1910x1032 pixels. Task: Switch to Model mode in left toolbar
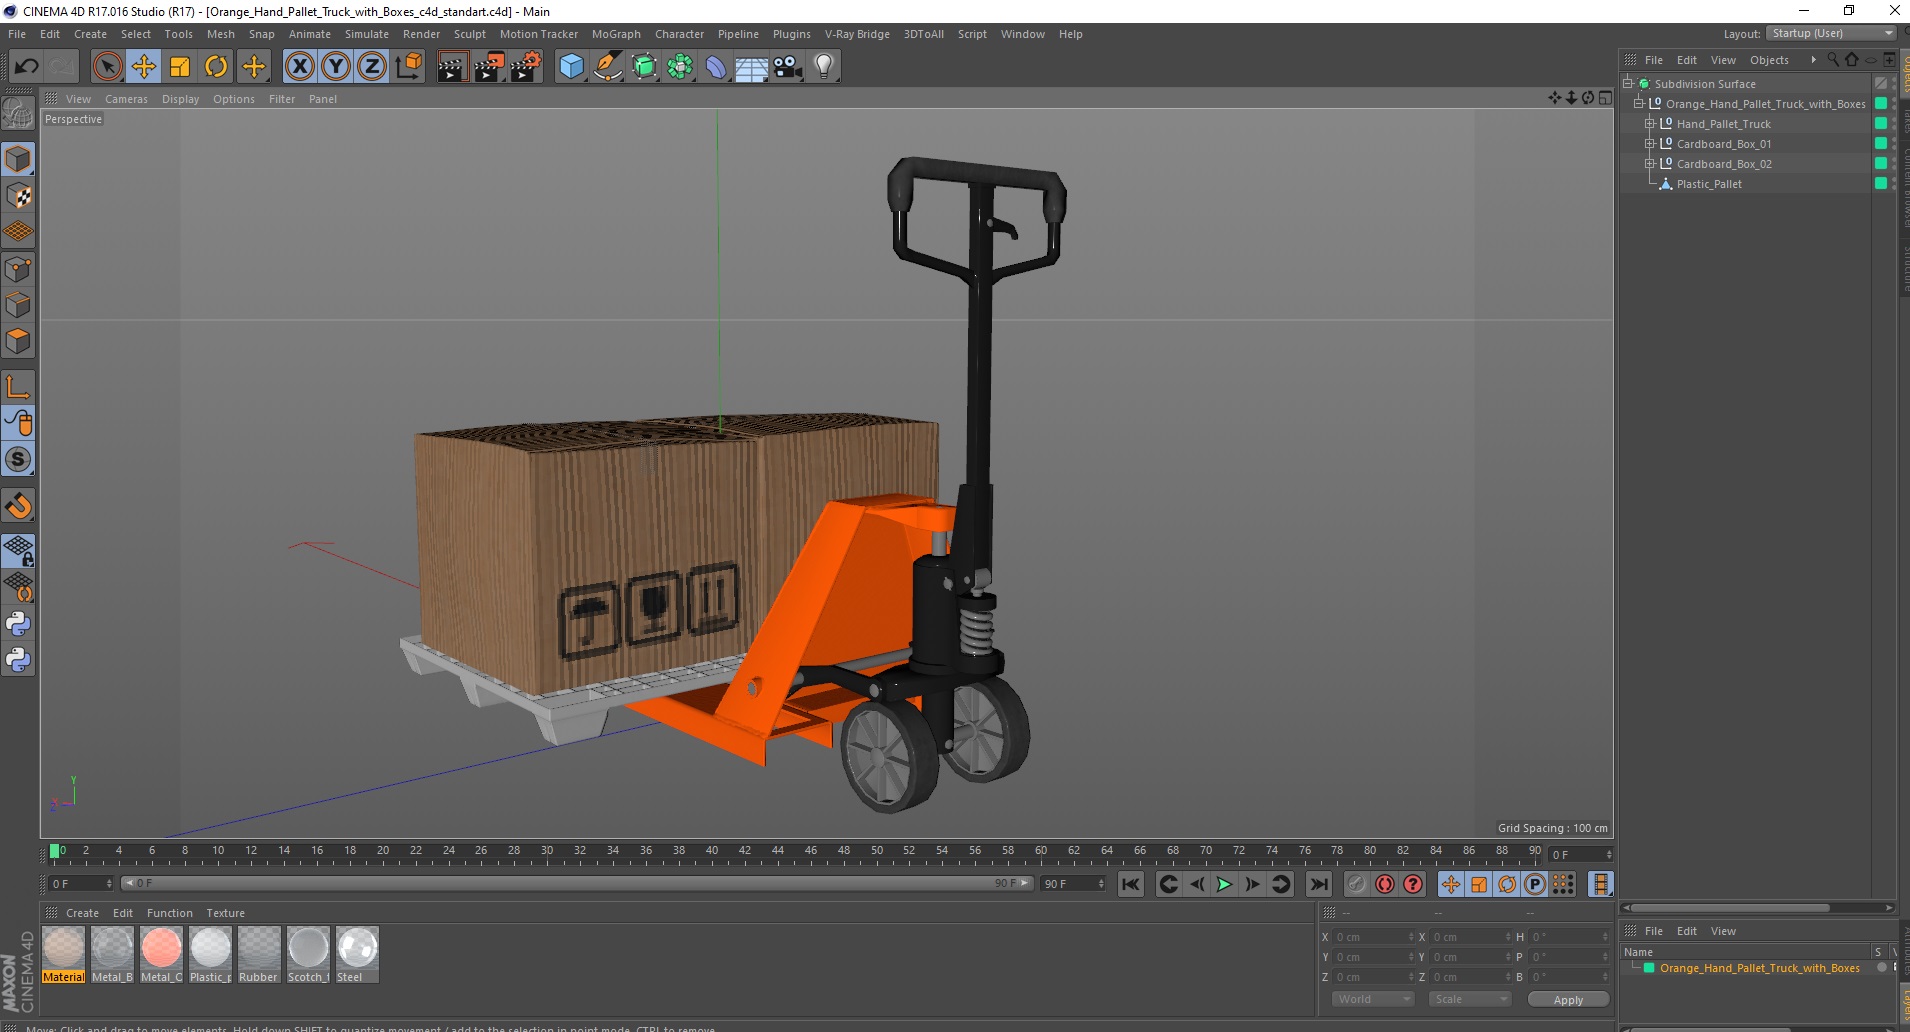18,160
